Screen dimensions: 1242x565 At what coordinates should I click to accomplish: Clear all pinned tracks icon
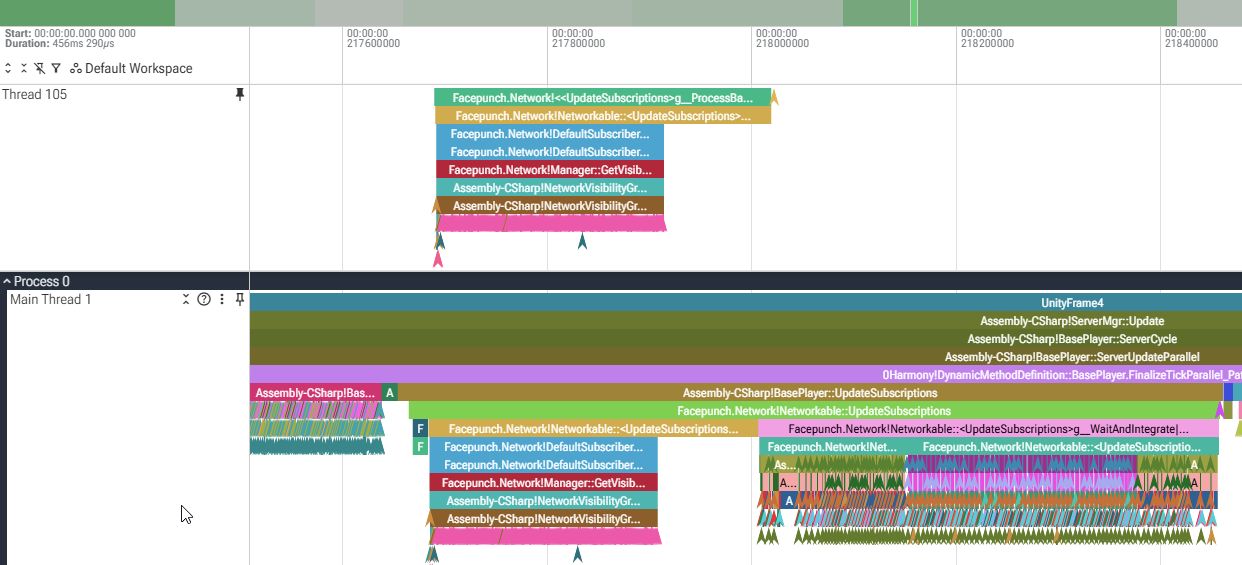pyautogui.click(x=39, y=68)
